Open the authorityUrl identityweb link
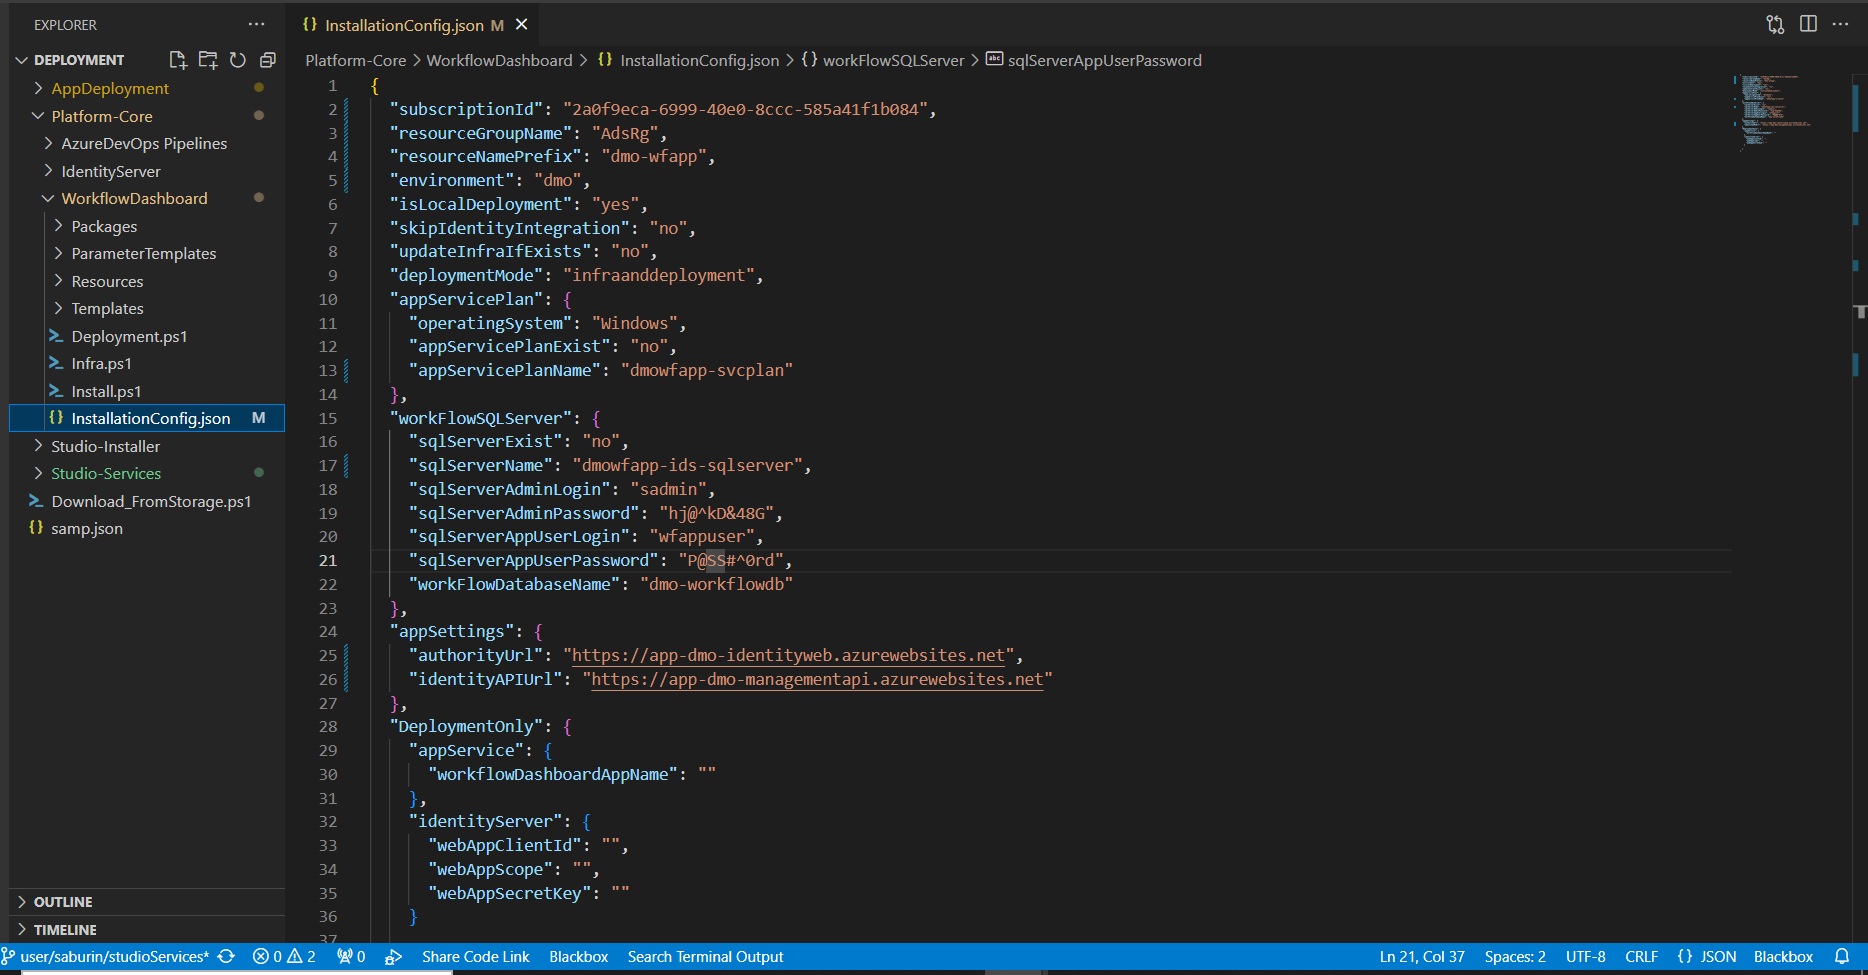The image size is (1868, 975). [x=788, y=656]
